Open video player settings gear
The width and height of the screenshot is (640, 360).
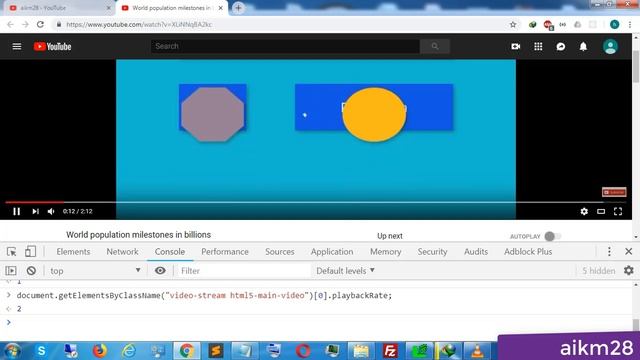coord(584,211)
